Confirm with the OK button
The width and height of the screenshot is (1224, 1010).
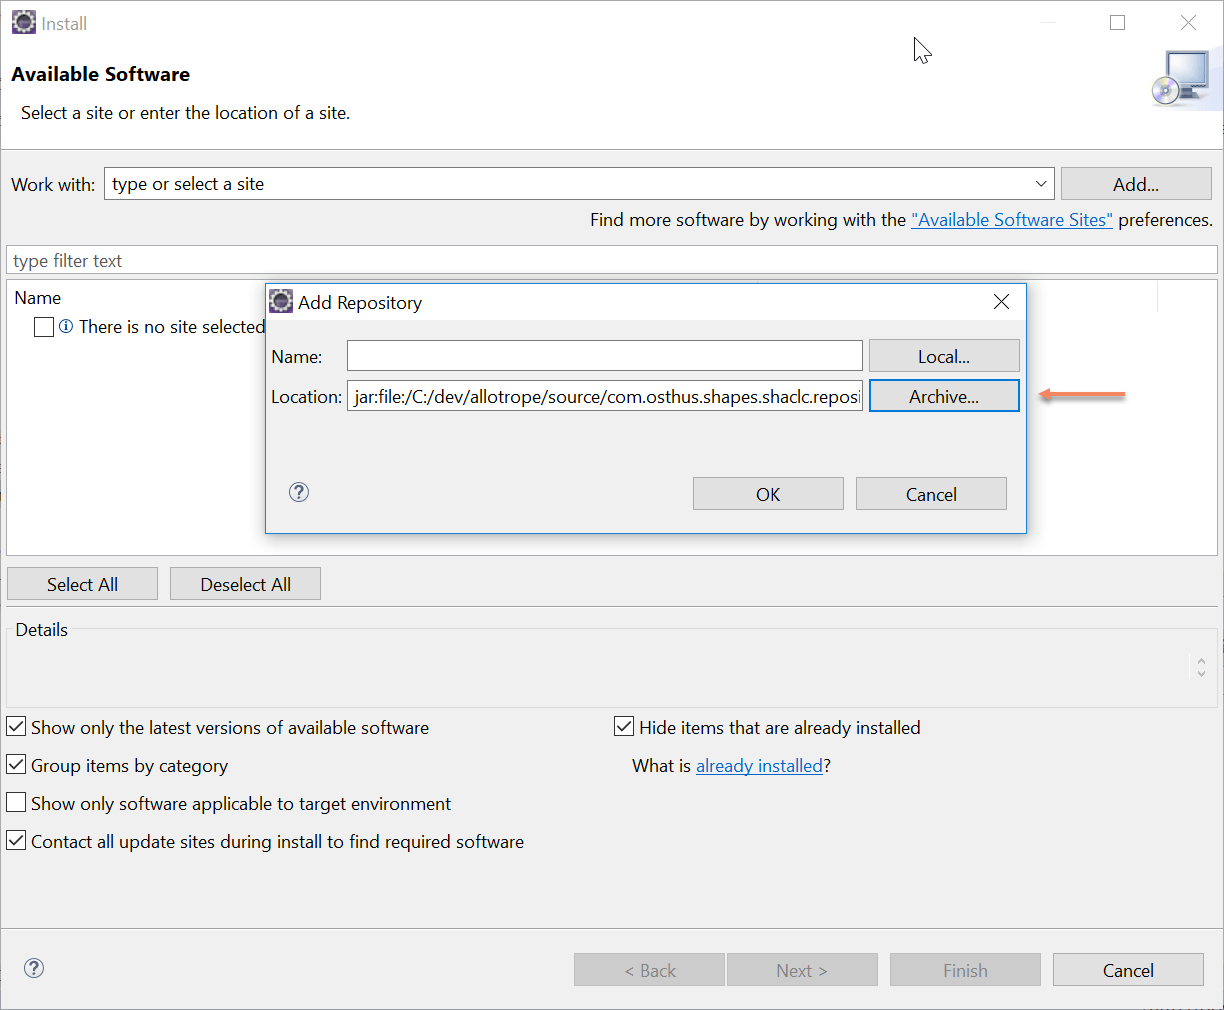click(x=768, y=493)
